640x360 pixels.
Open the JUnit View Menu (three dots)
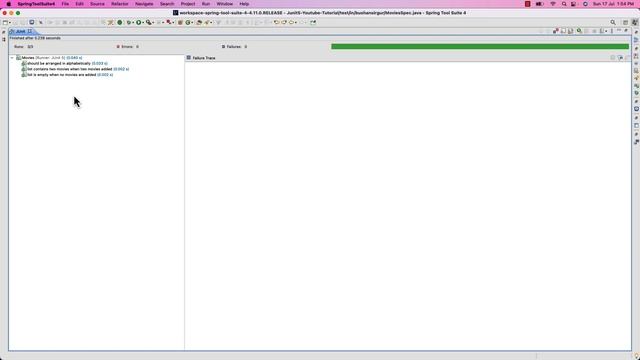611,31
